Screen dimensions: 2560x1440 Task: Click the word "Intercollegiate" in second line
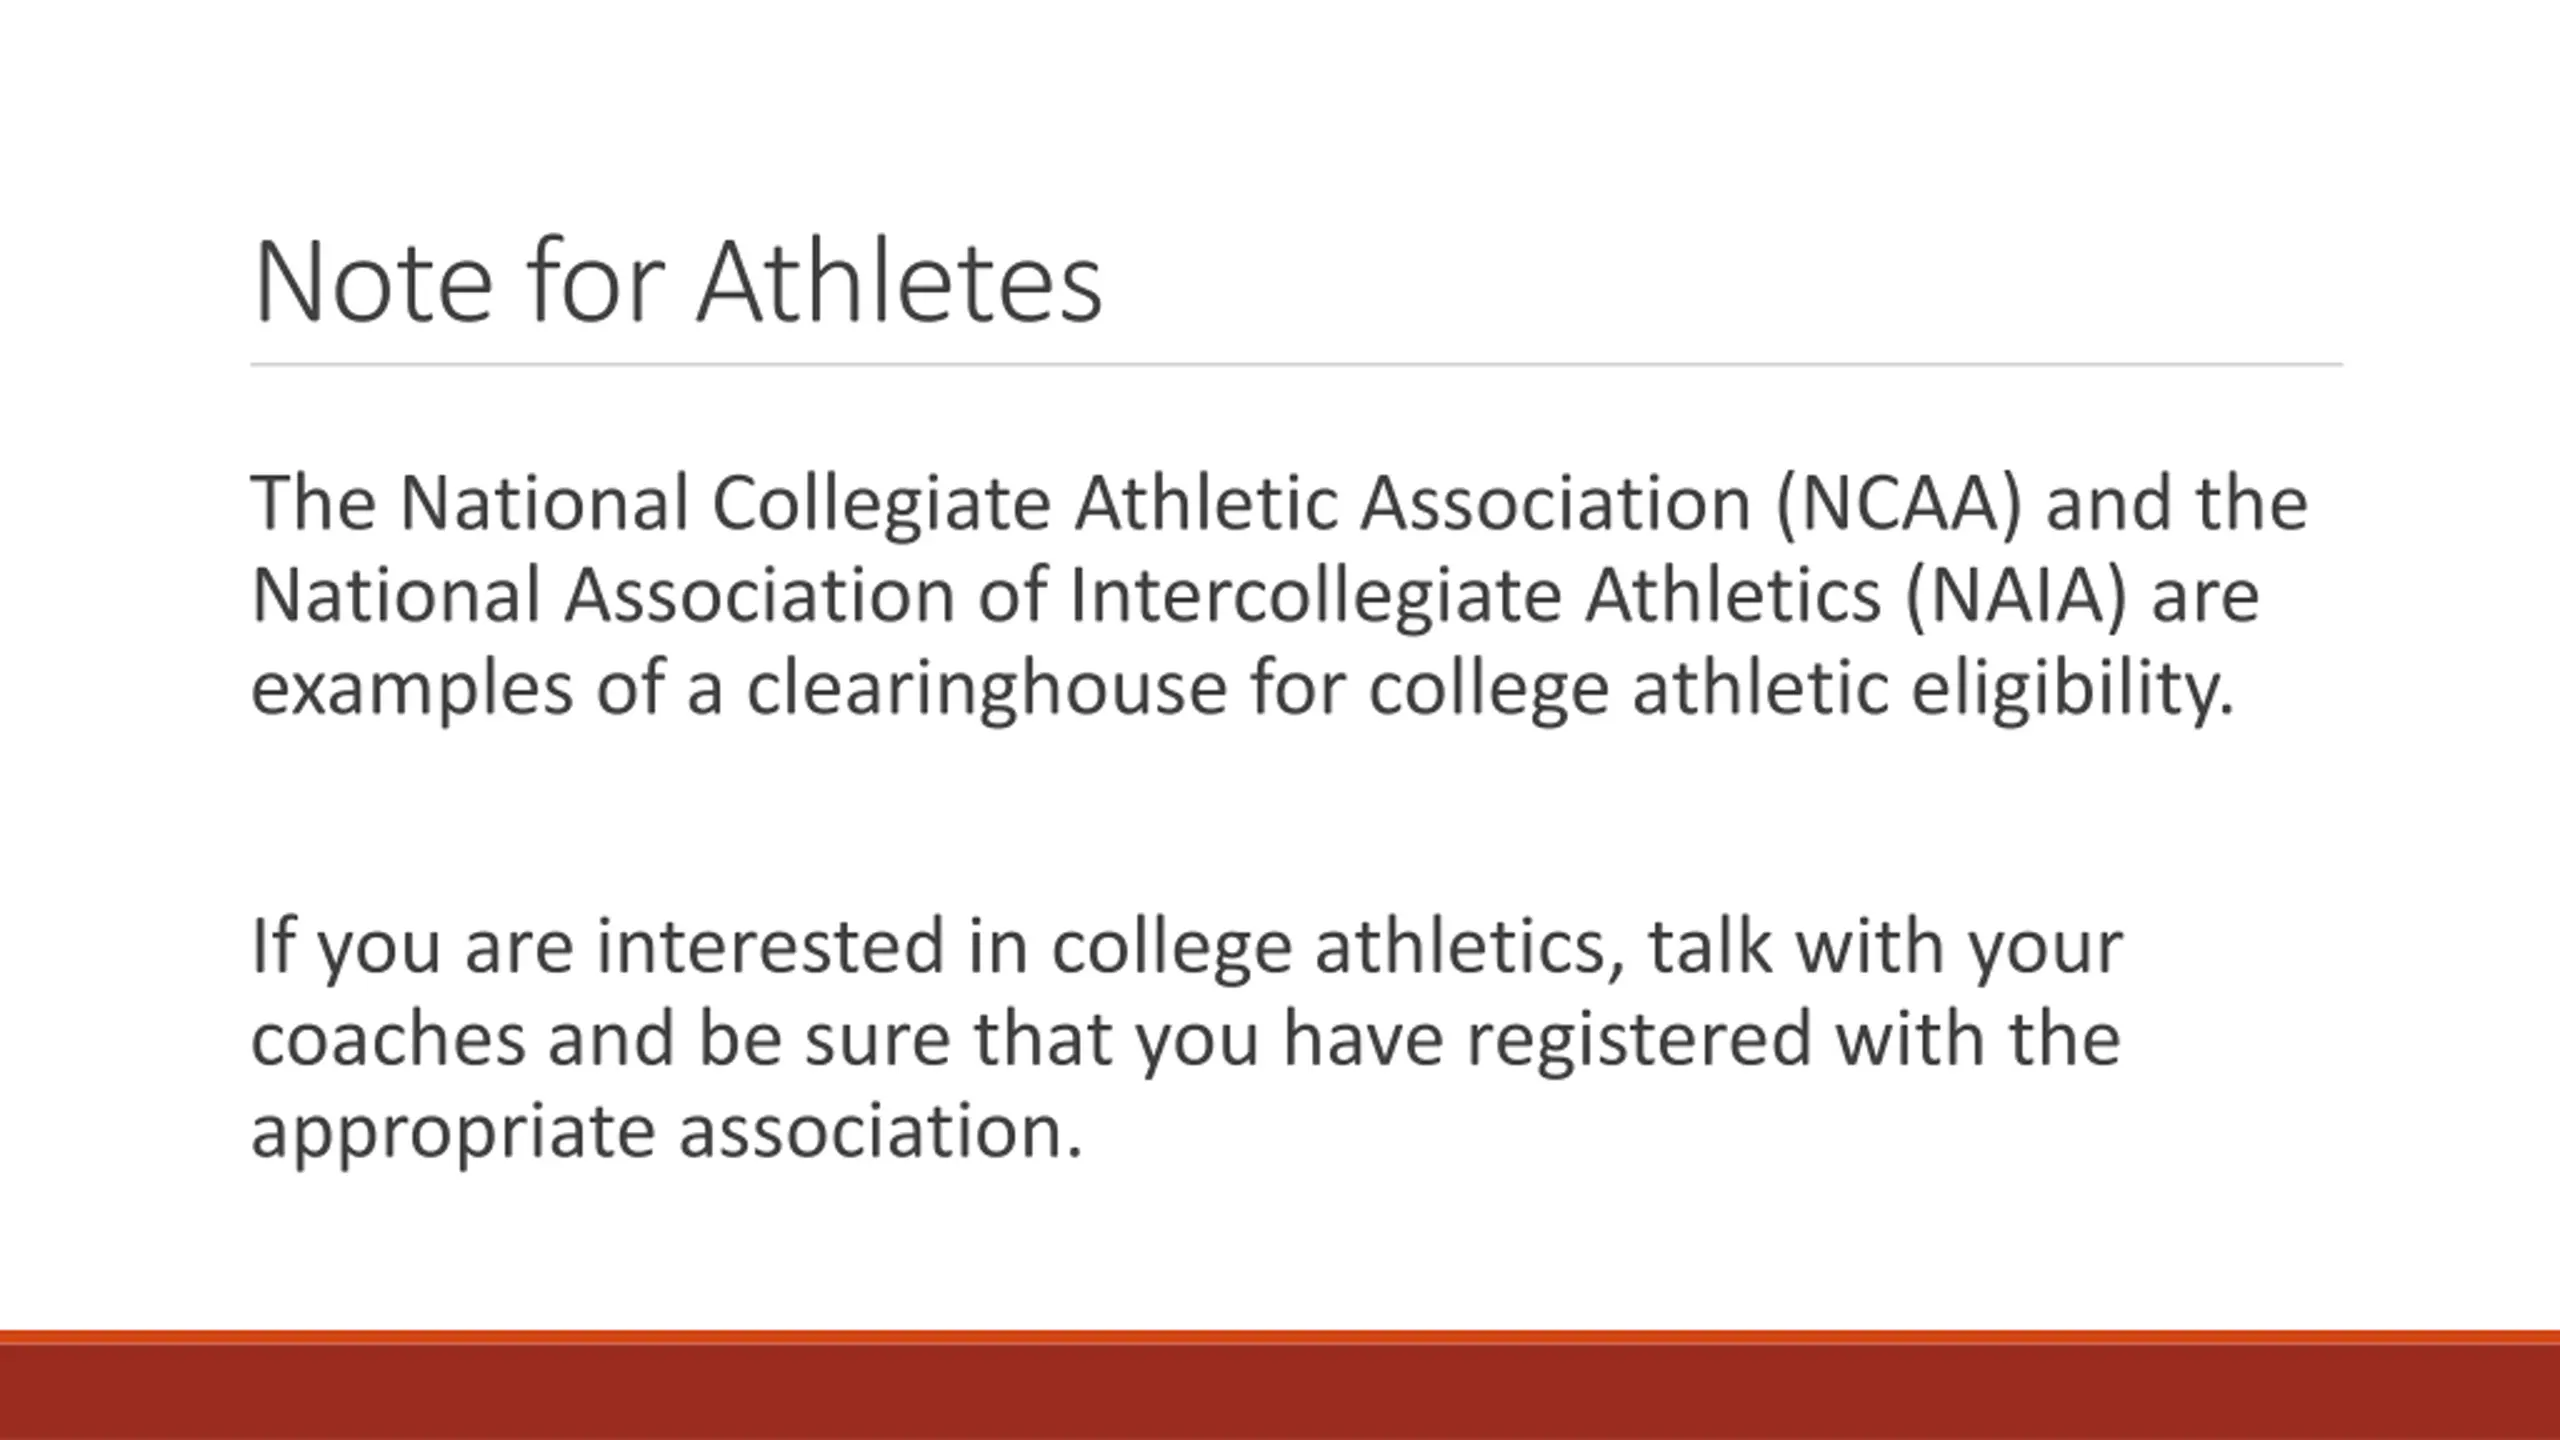tap(1315, 596)
